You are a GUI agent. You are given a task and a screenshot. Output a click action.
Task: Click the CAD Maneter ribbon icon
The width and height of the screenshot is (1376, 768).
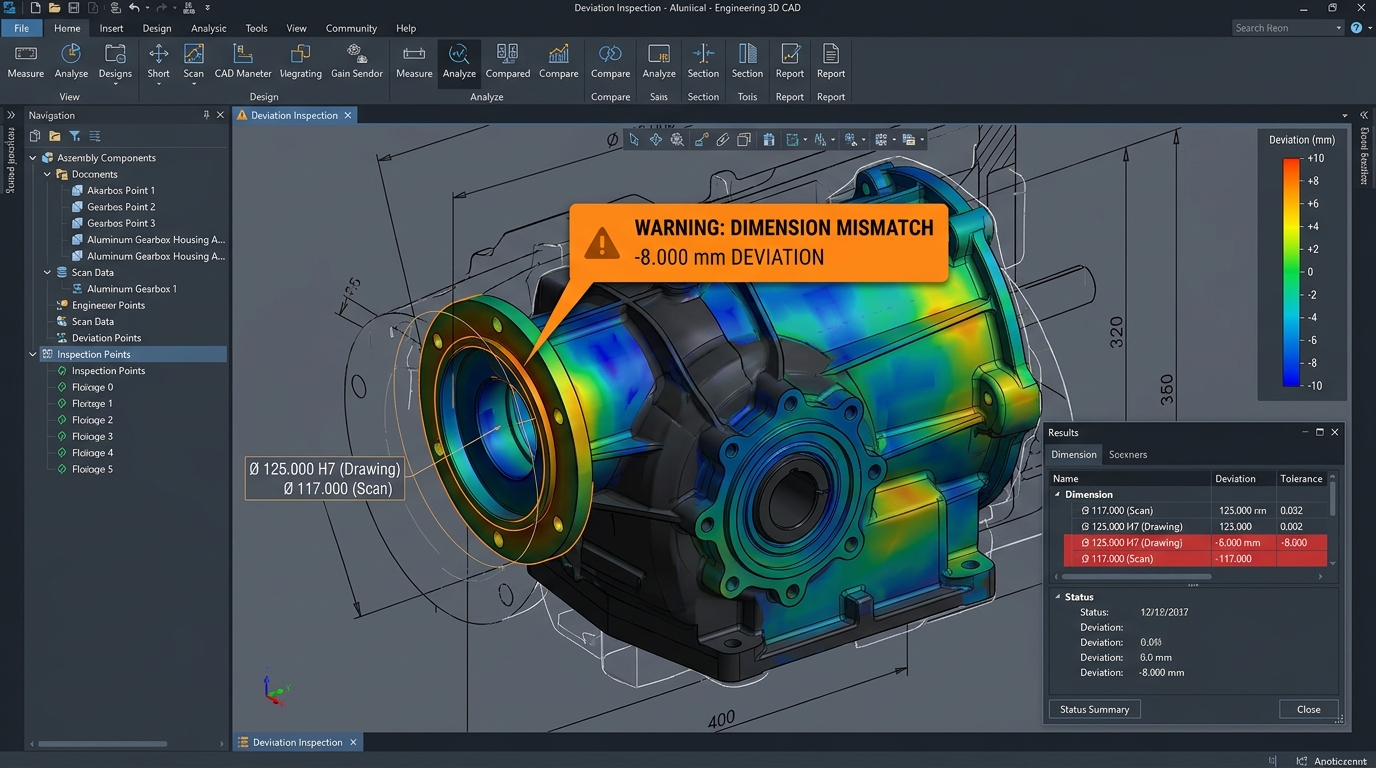(243, 54)
